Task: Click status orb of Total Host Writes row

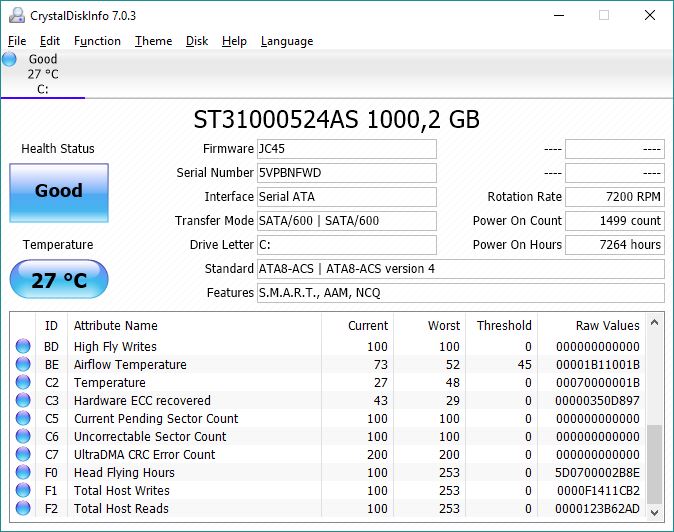Action: 23,490
